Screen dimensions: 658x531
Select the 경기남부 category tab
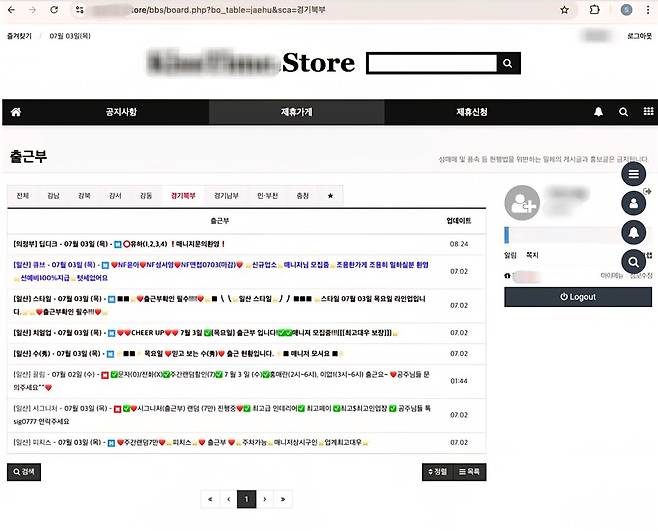point(226,196)
